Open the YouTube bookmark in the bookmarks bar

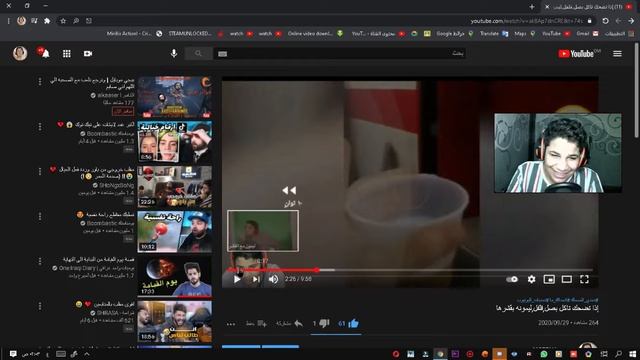pos(556,33)
